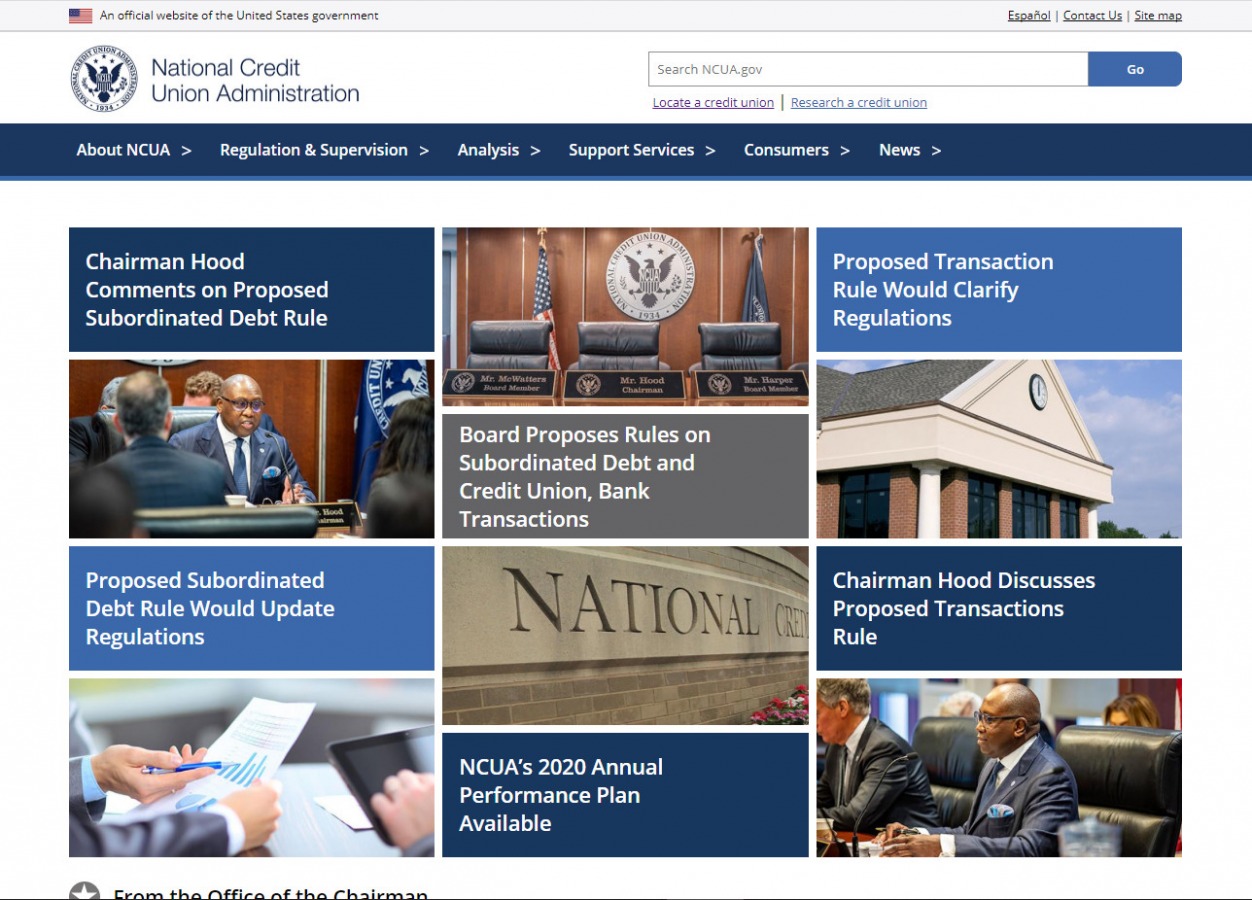Open the National Credit Union Administration wordmark

(x=255, y=80)
